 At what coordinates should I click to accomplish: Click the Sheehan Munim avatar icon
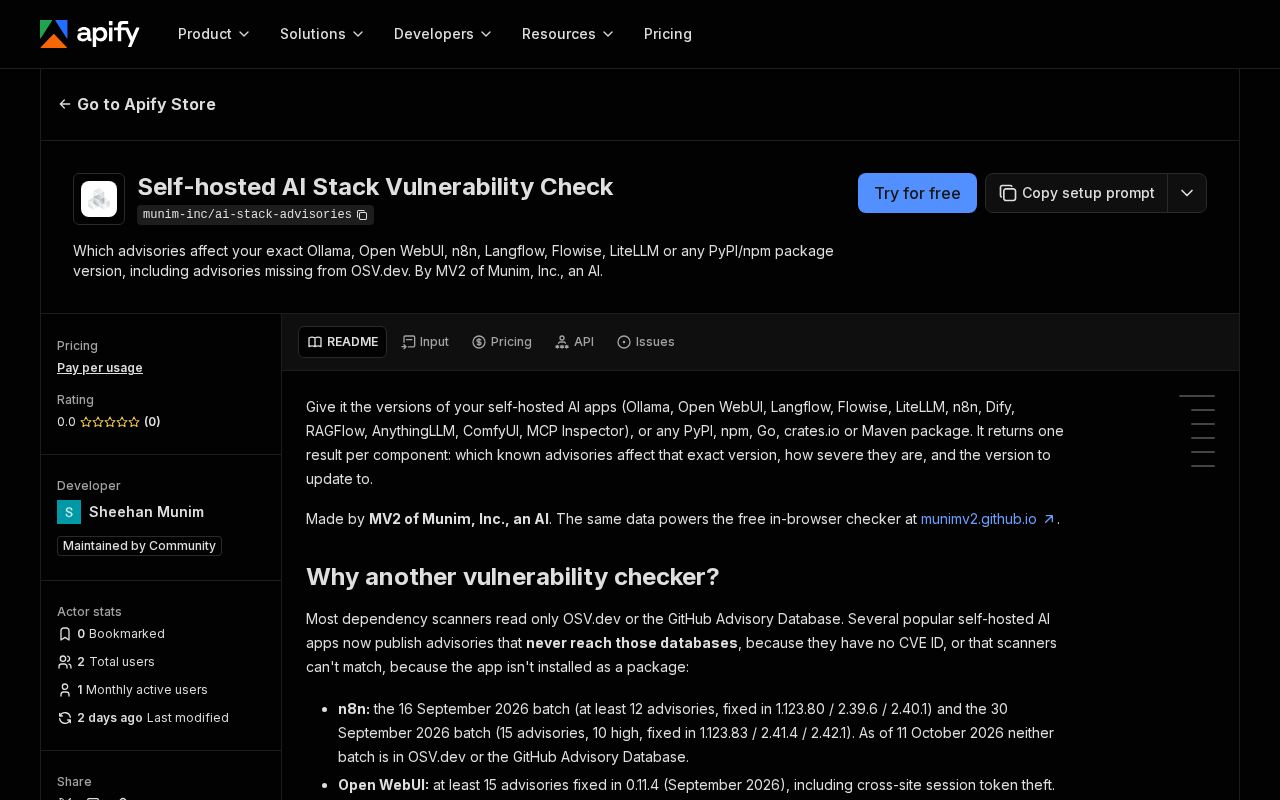coord(69,512)
